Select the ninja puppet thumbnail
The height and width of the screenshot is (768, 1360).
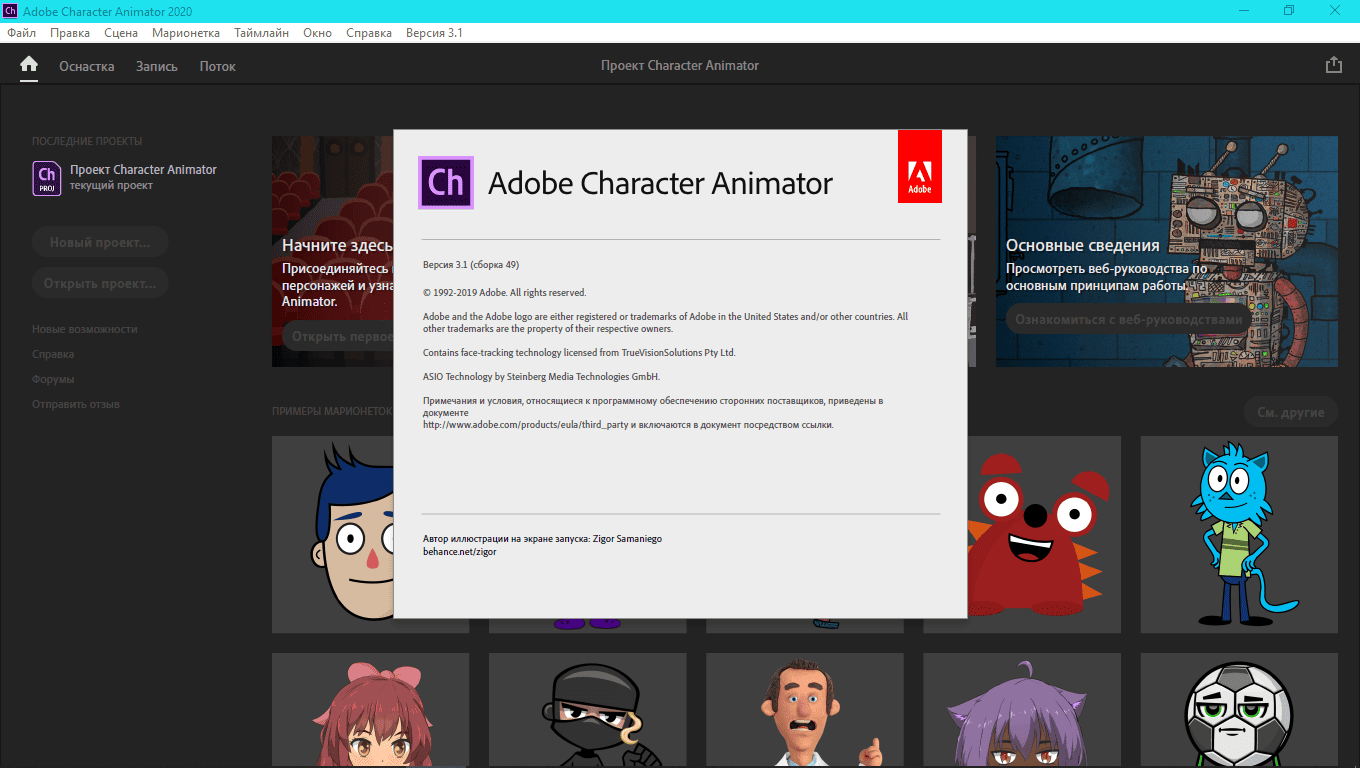coord(587,710)
